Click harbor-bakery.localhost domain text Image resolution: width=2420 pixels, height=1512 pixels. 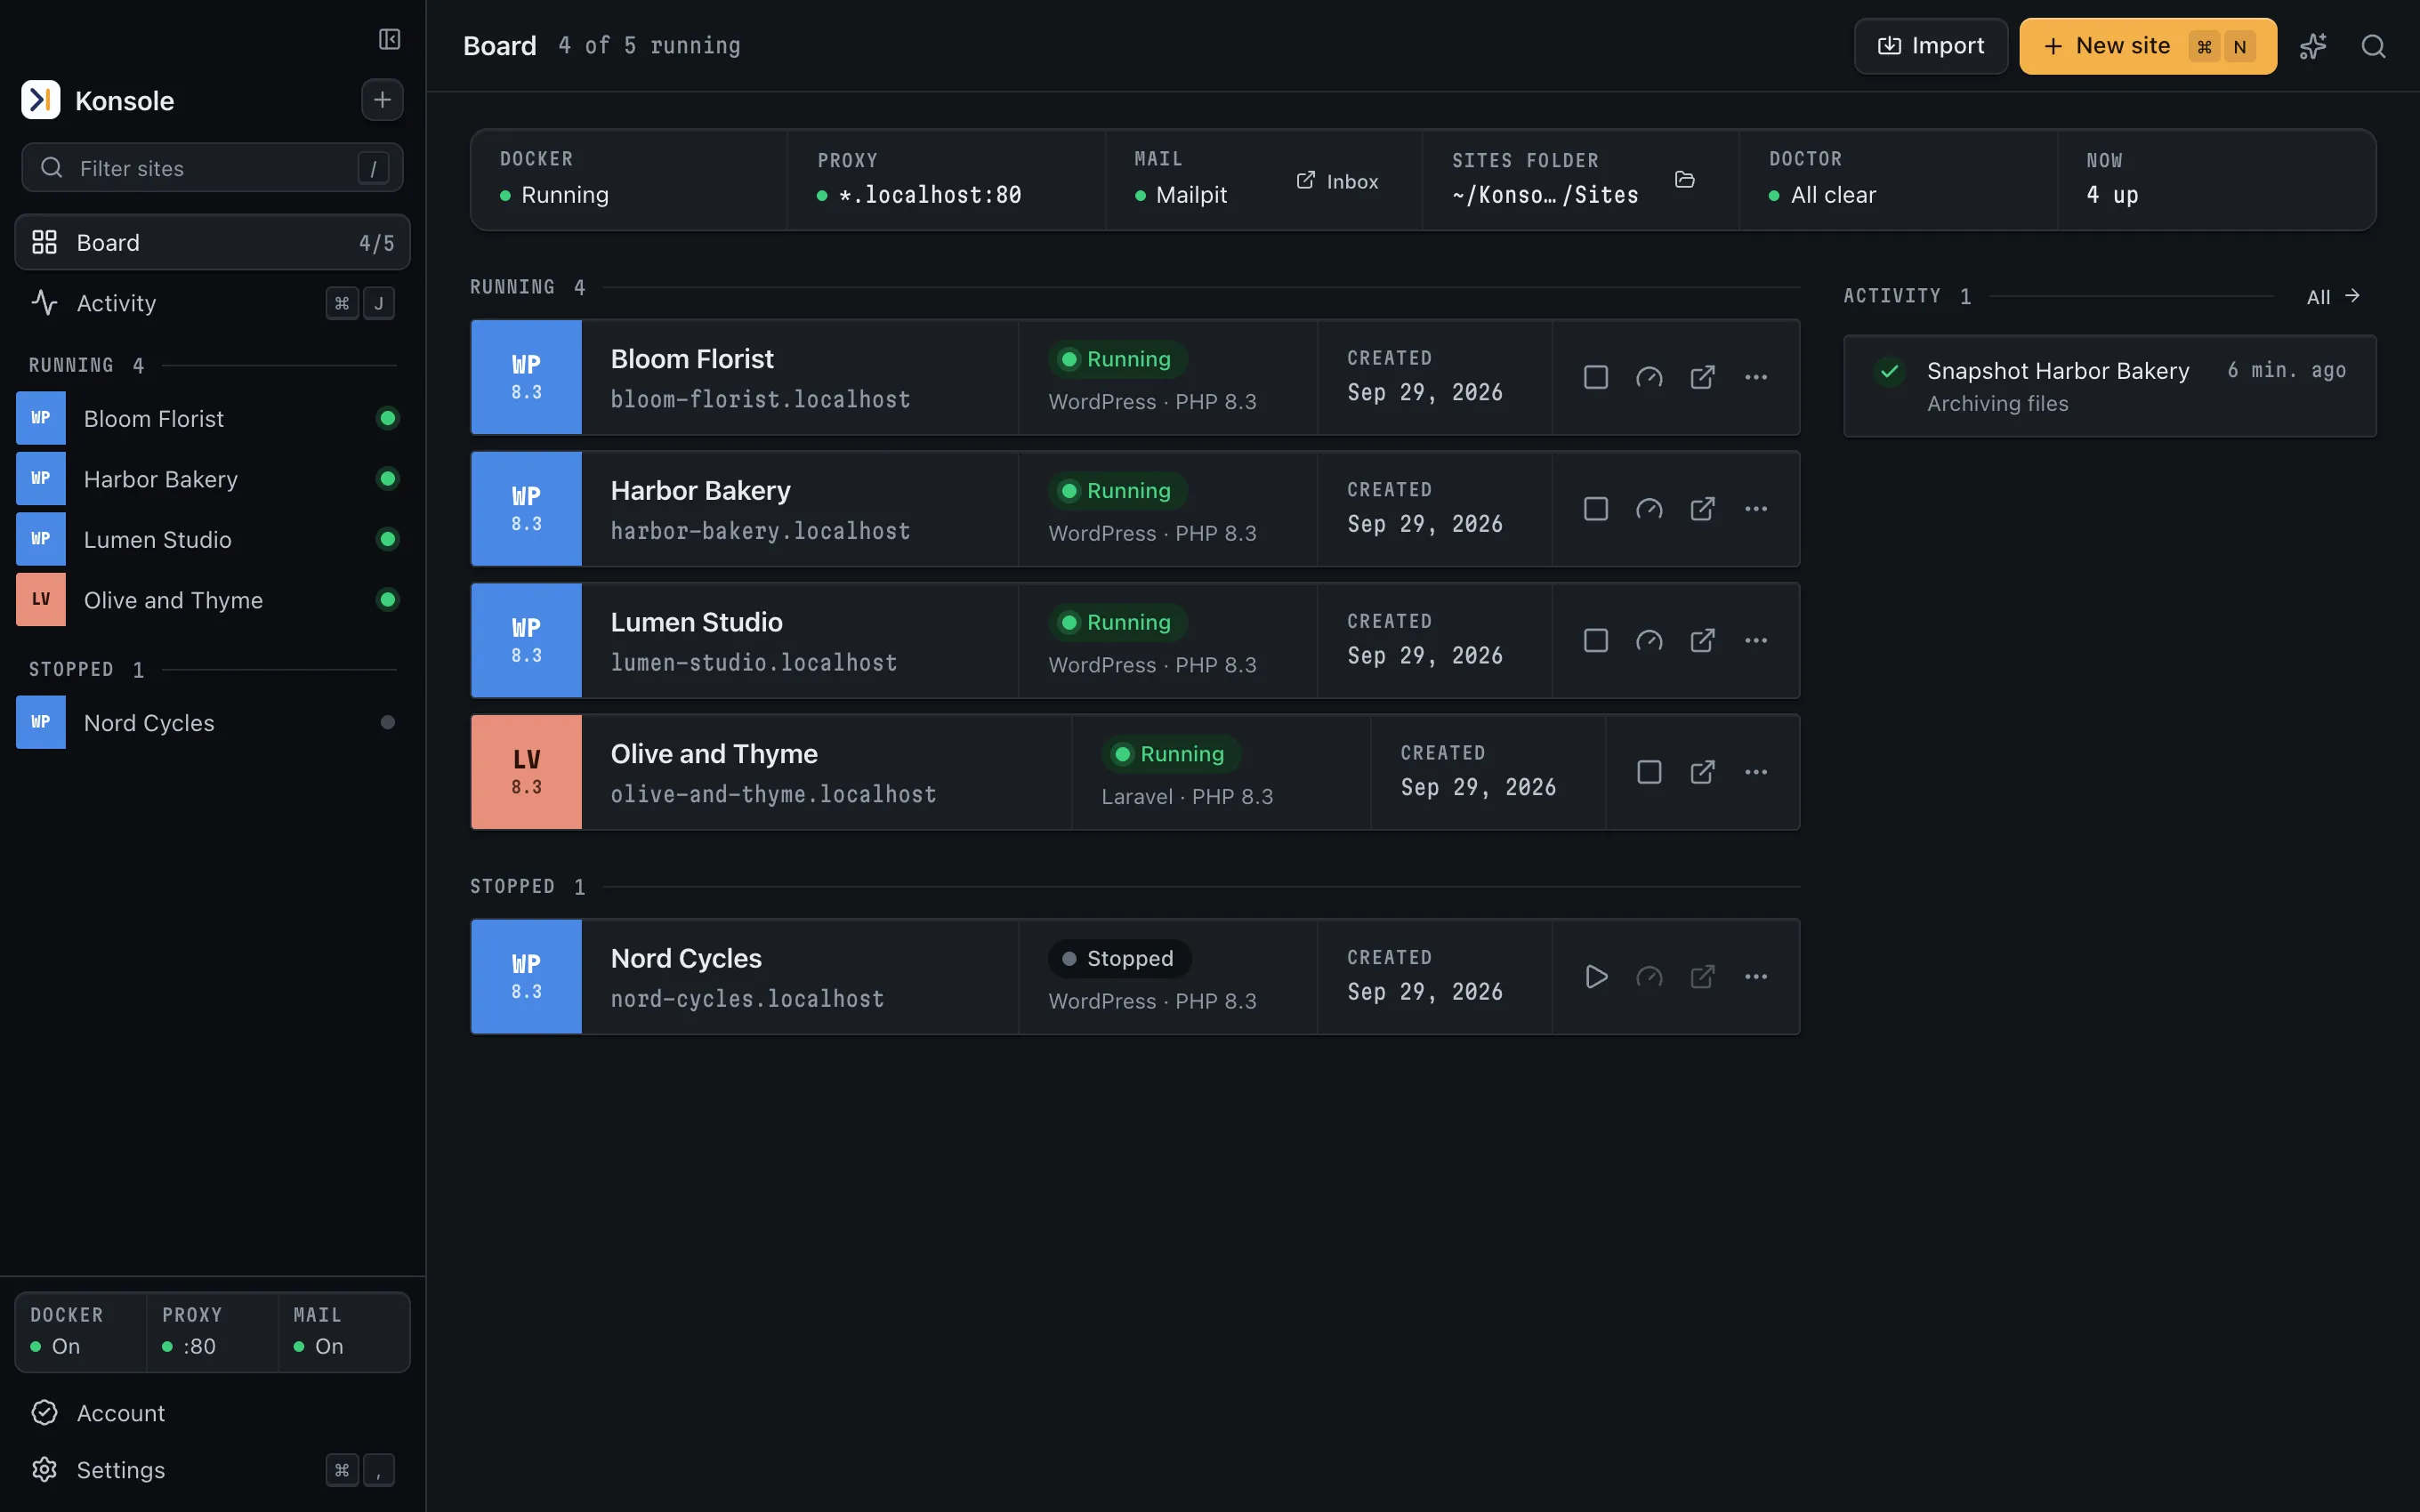click(760, 531)
